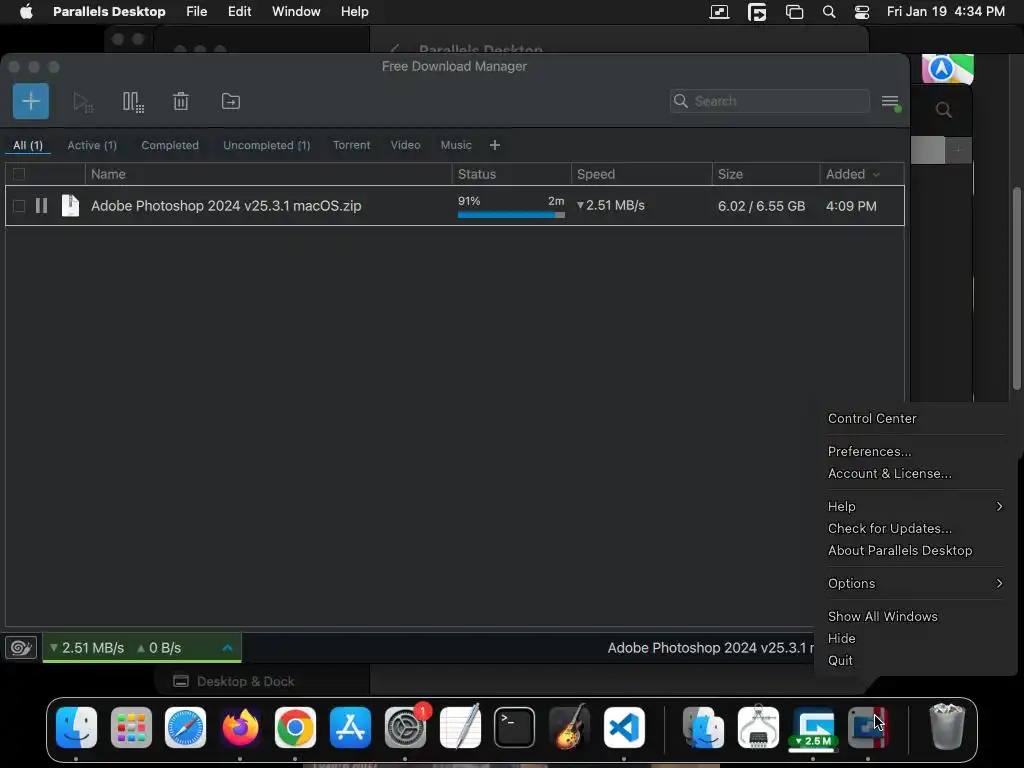Open Finder from the Dock

tap(76, 727)
